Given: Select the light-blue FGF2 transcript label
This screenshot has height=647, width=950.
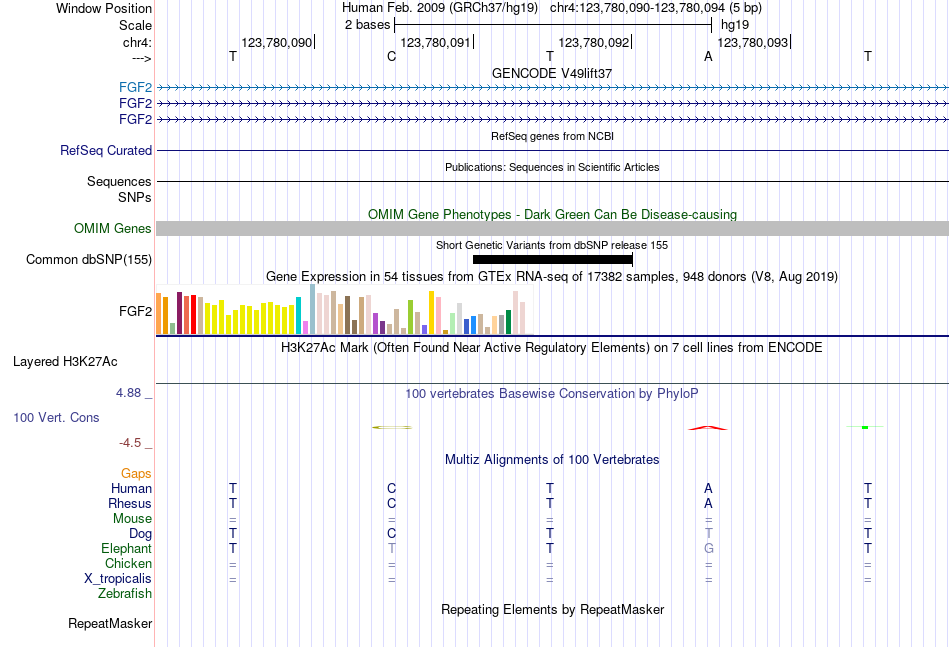Looking at the screenshot, I should click(x=135, y=87).
